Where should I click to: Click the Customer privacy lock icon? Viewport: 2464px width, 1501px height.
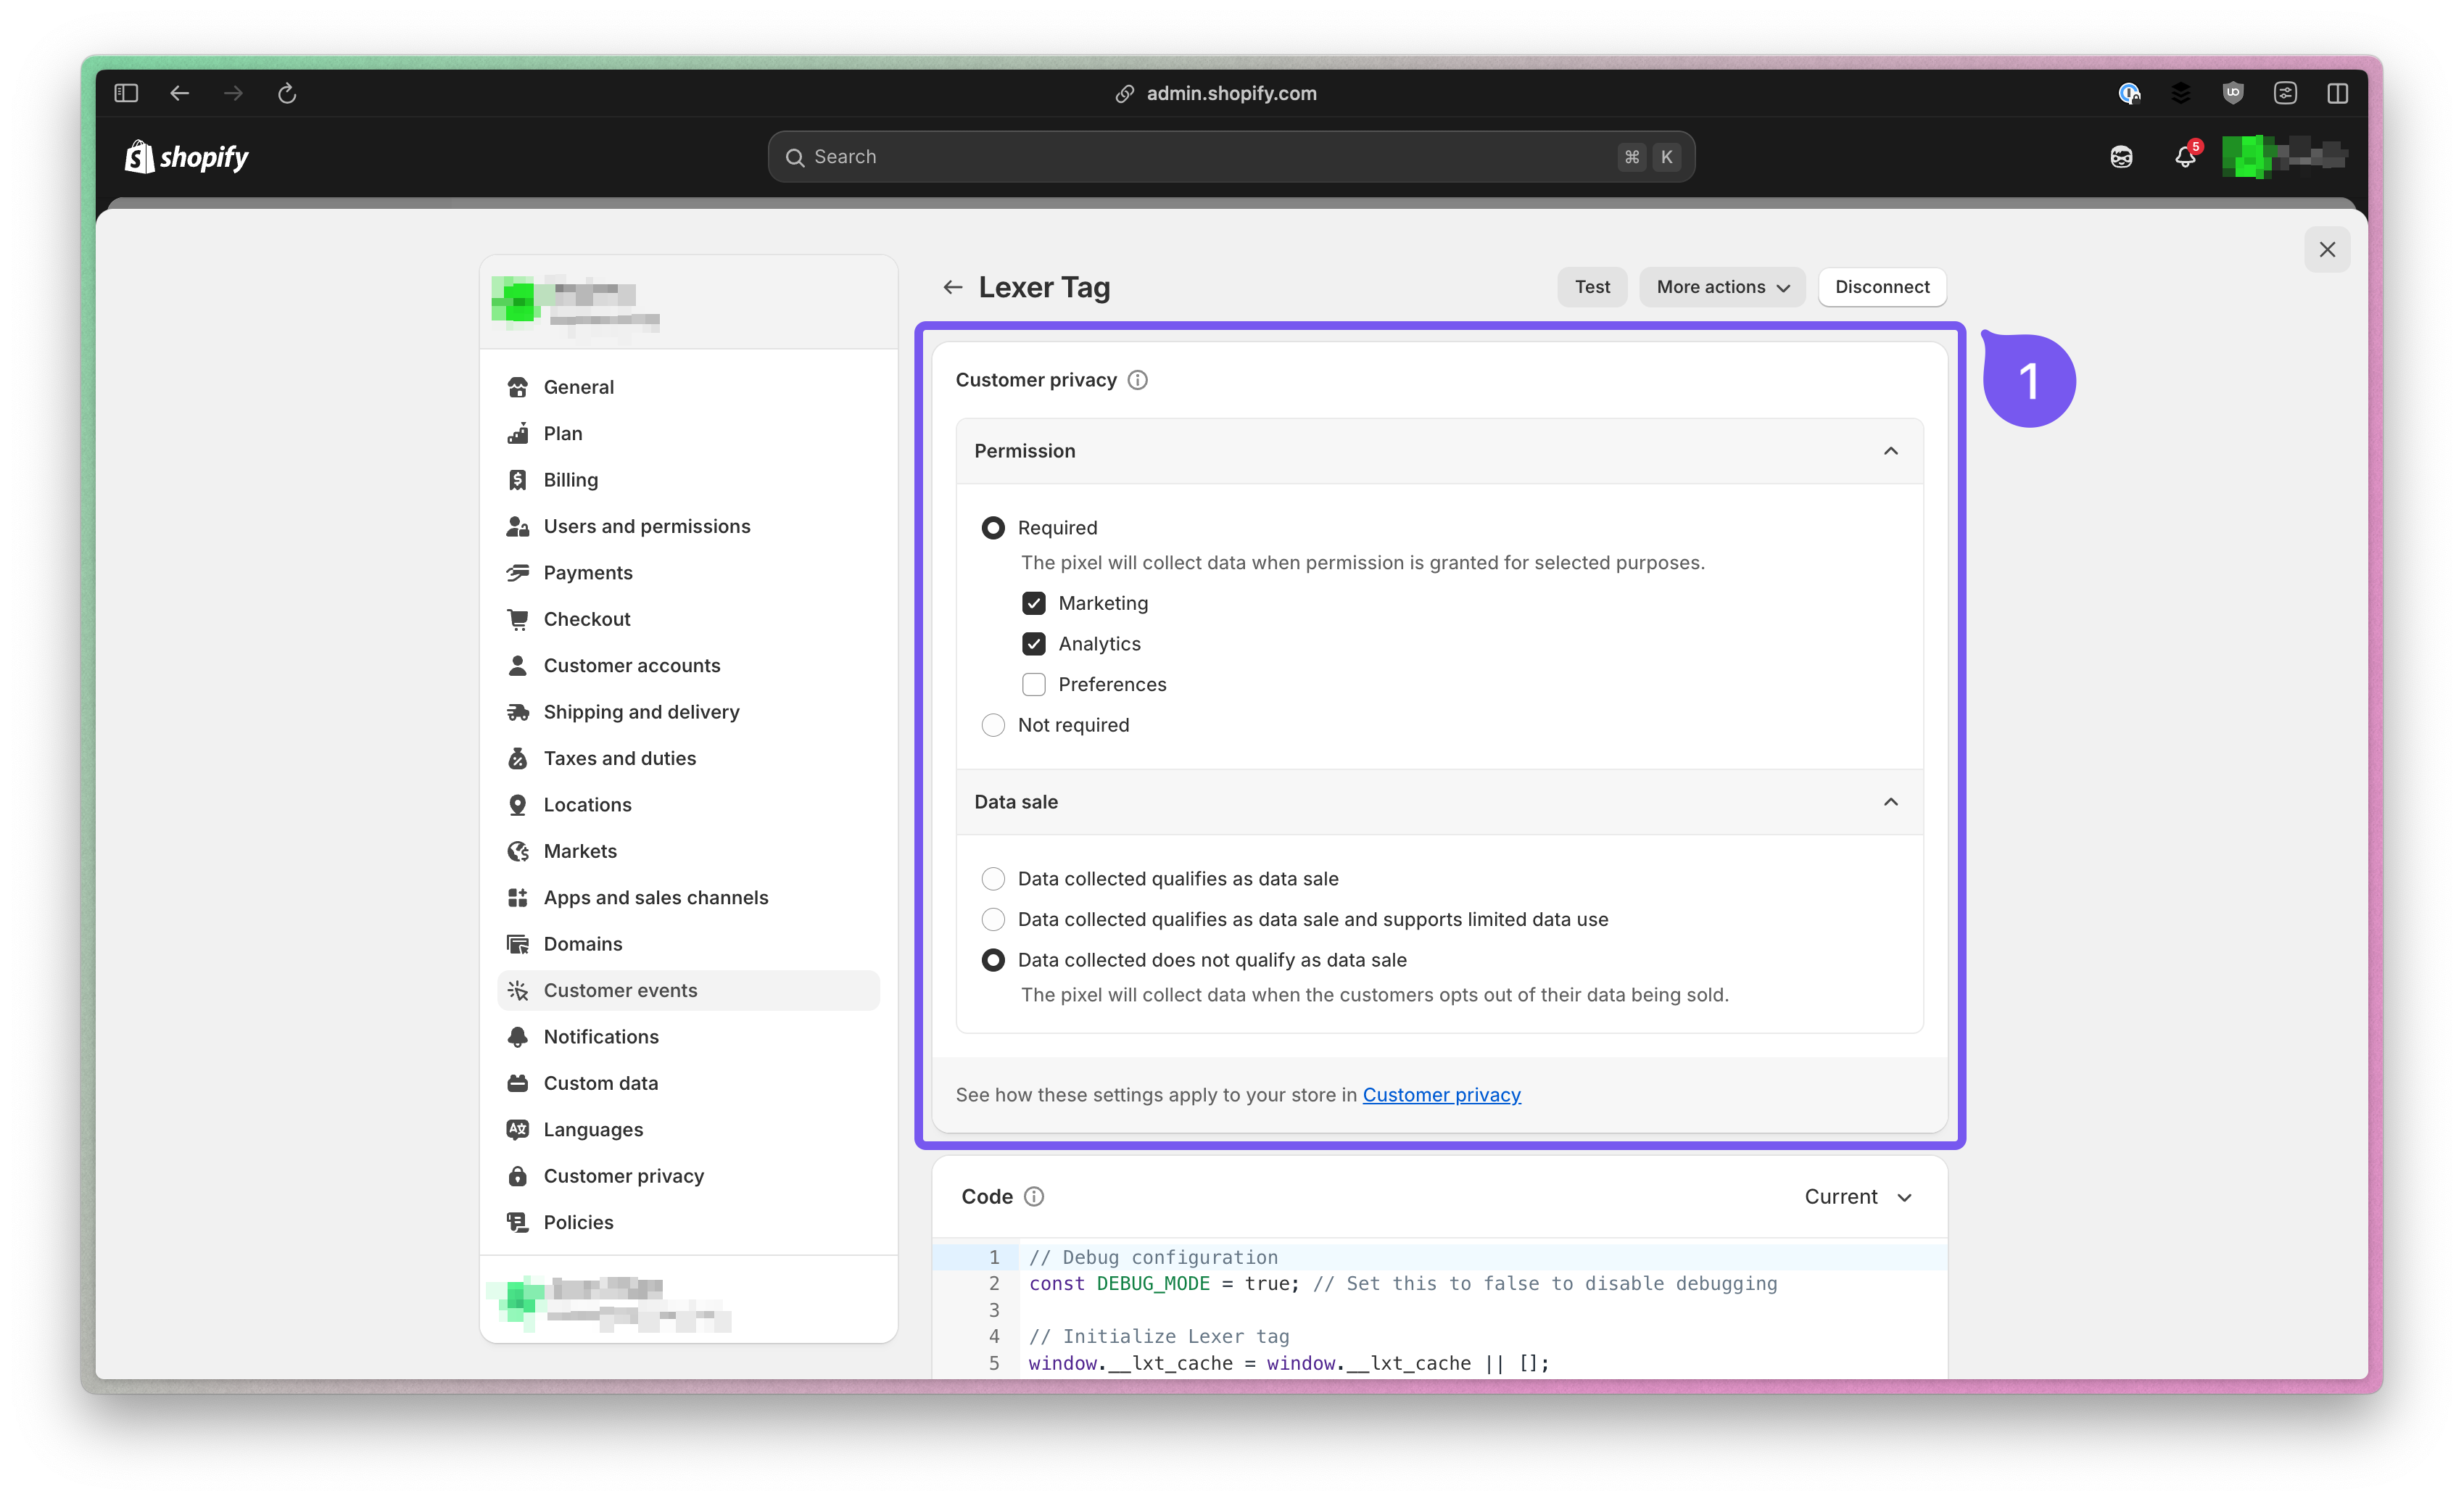pyautogui.click(x=518, y=1176)
